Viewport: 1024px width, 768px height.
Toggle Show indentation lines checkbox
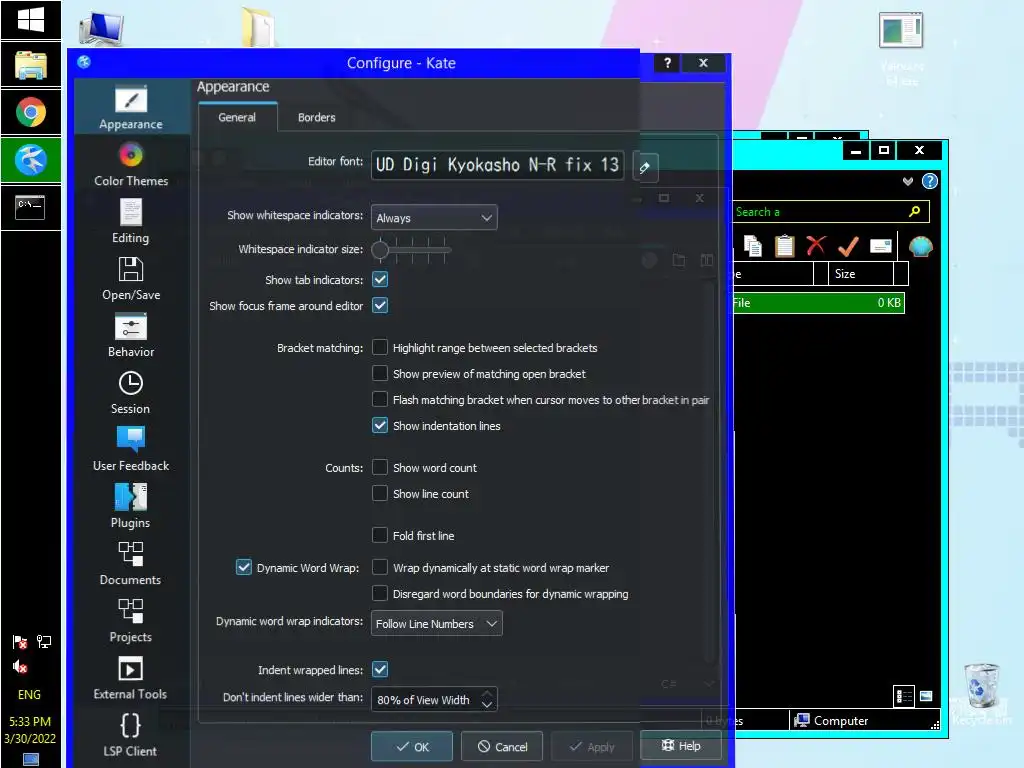379,425
